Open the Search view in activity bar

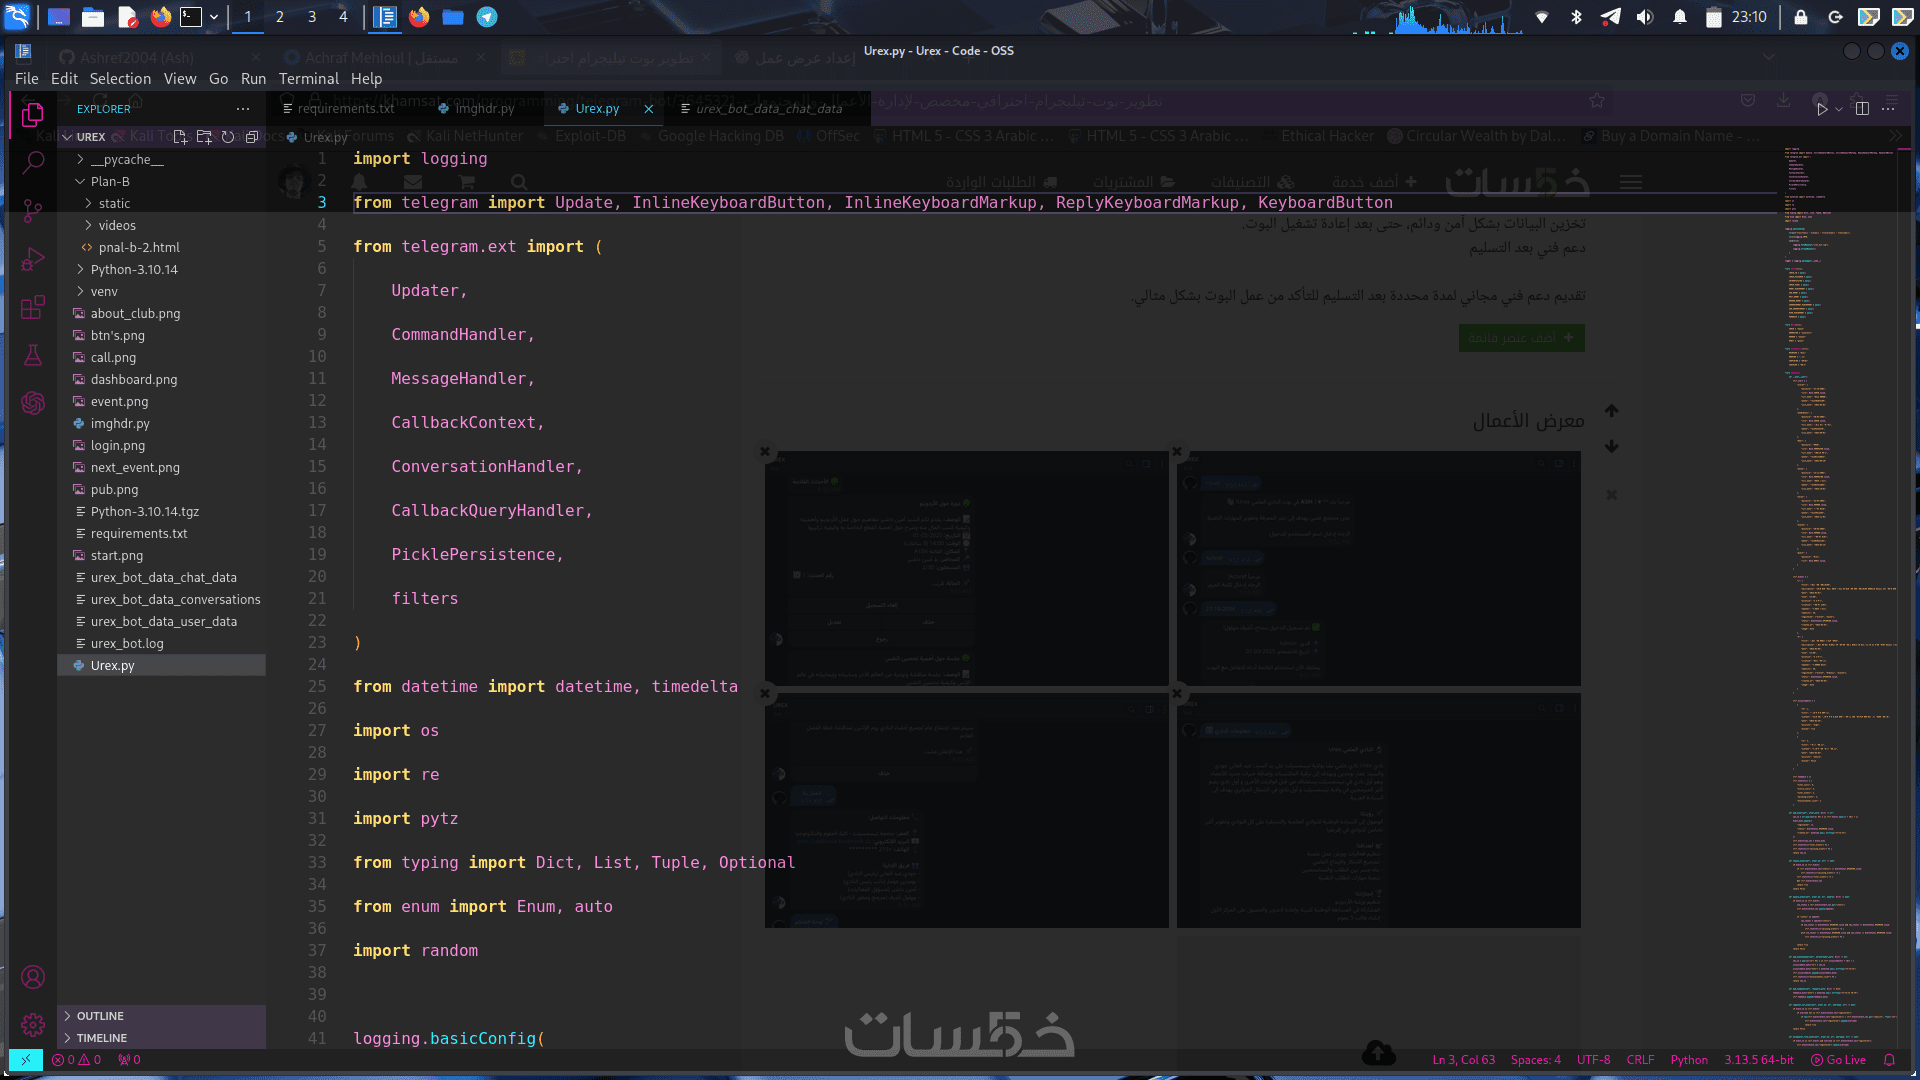(33, 162)
